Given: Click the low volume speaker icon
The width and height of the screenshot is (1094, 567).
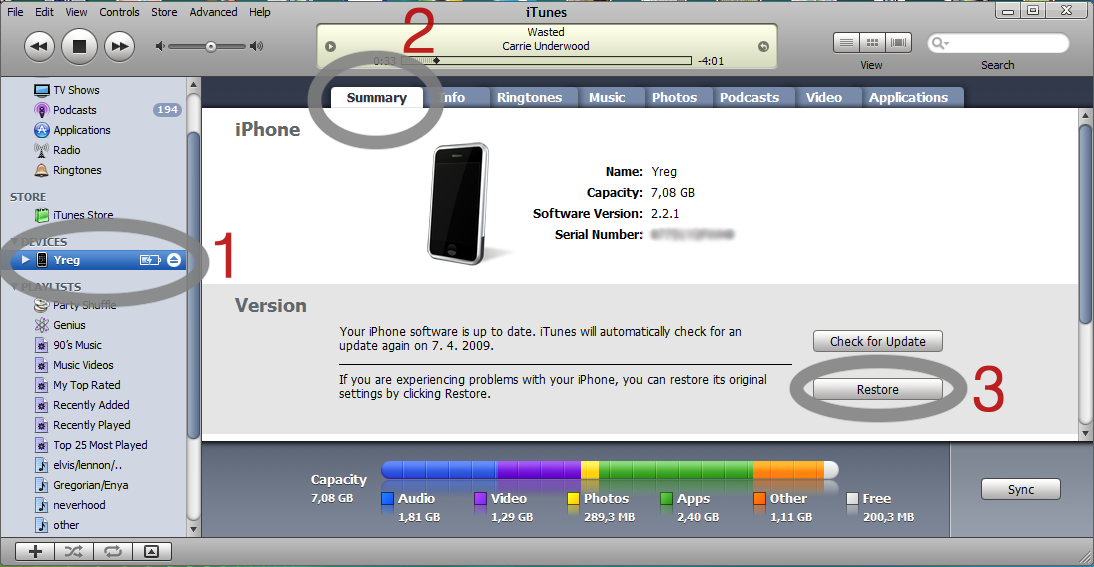Looking at the screenshot, I should [x=160, y=47].
